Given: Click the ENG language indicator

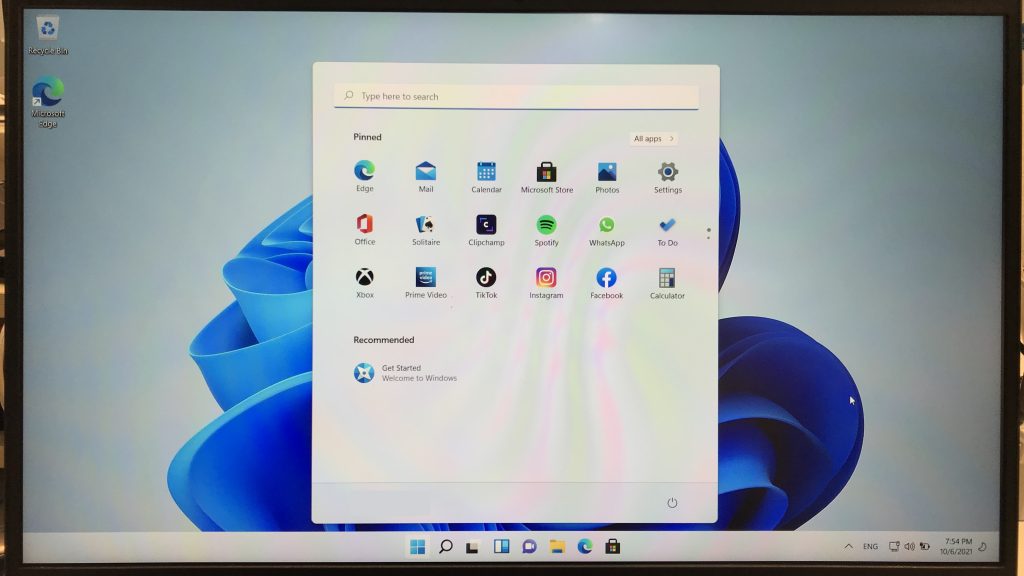Looking at the screenshot, I should (x=871, y=547).
